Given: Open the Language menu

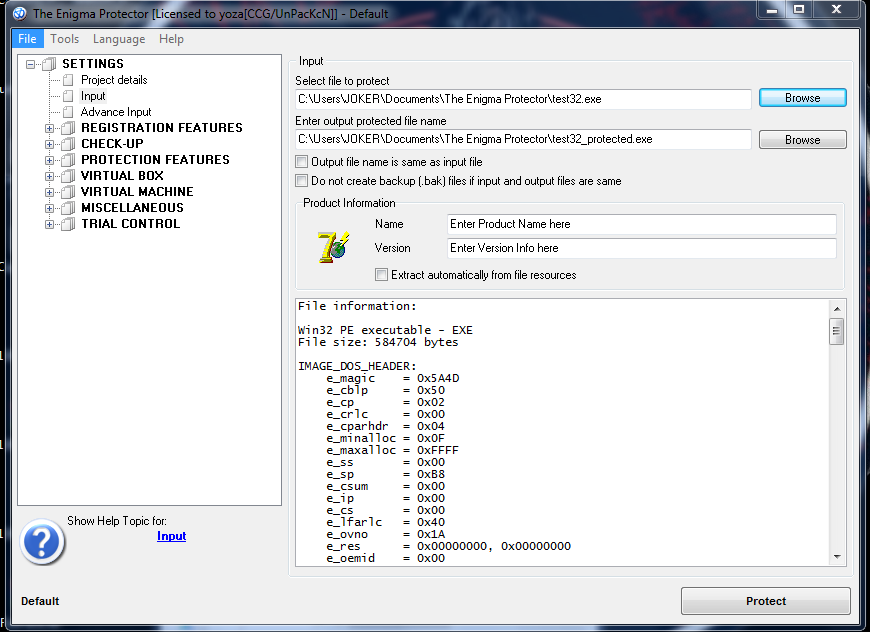Looking at the screenshot, I should point(119,39).
